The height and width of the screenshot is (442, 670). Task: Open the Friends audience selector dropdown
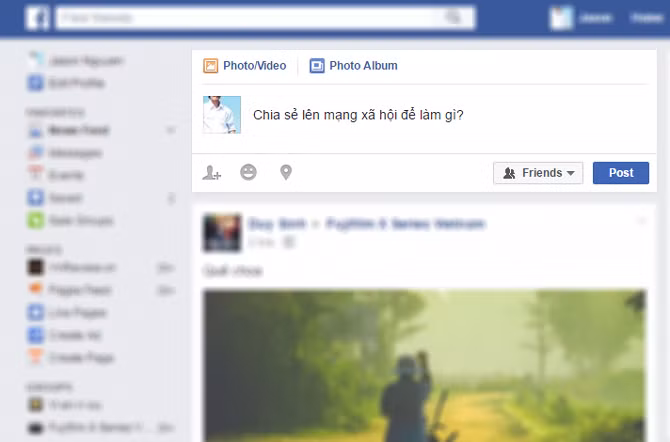[x=537, y=173]
